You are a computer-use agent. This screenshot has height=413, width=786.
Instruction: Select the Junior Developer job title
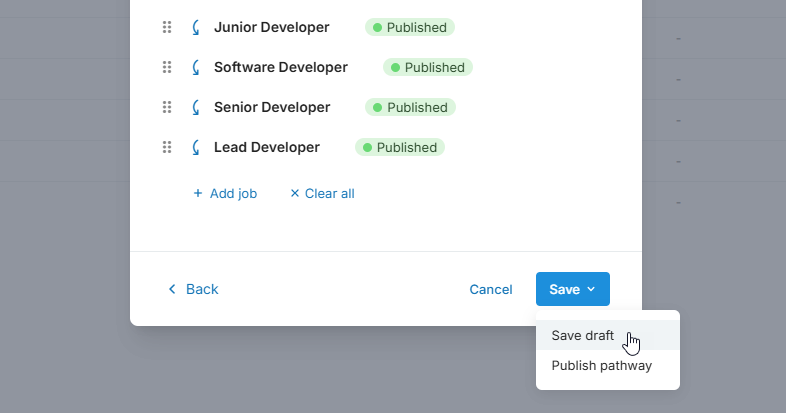(272, 27)
